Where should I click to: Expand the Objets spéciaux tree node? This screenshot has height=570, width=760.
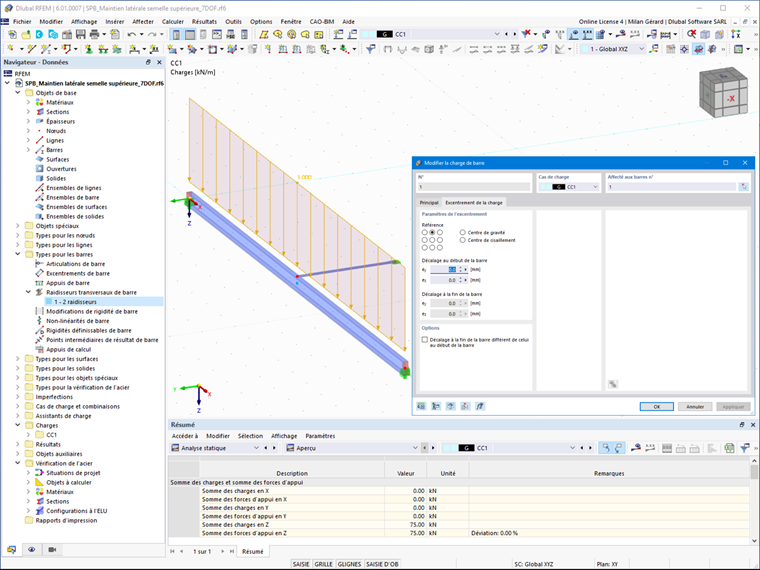[18, 226]
